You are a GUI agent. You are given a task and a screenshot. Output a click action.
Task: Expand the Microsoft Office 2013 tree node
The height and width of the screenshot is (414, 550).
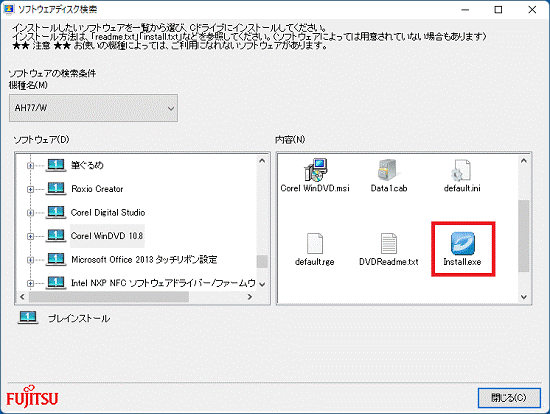[x=31, y=260]
